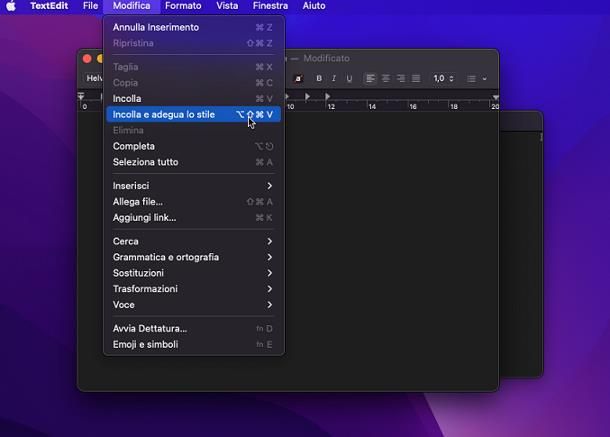Choose Incolla e adegua lo stile
Viewport: 610px width, 437px height.
point(193,114)
